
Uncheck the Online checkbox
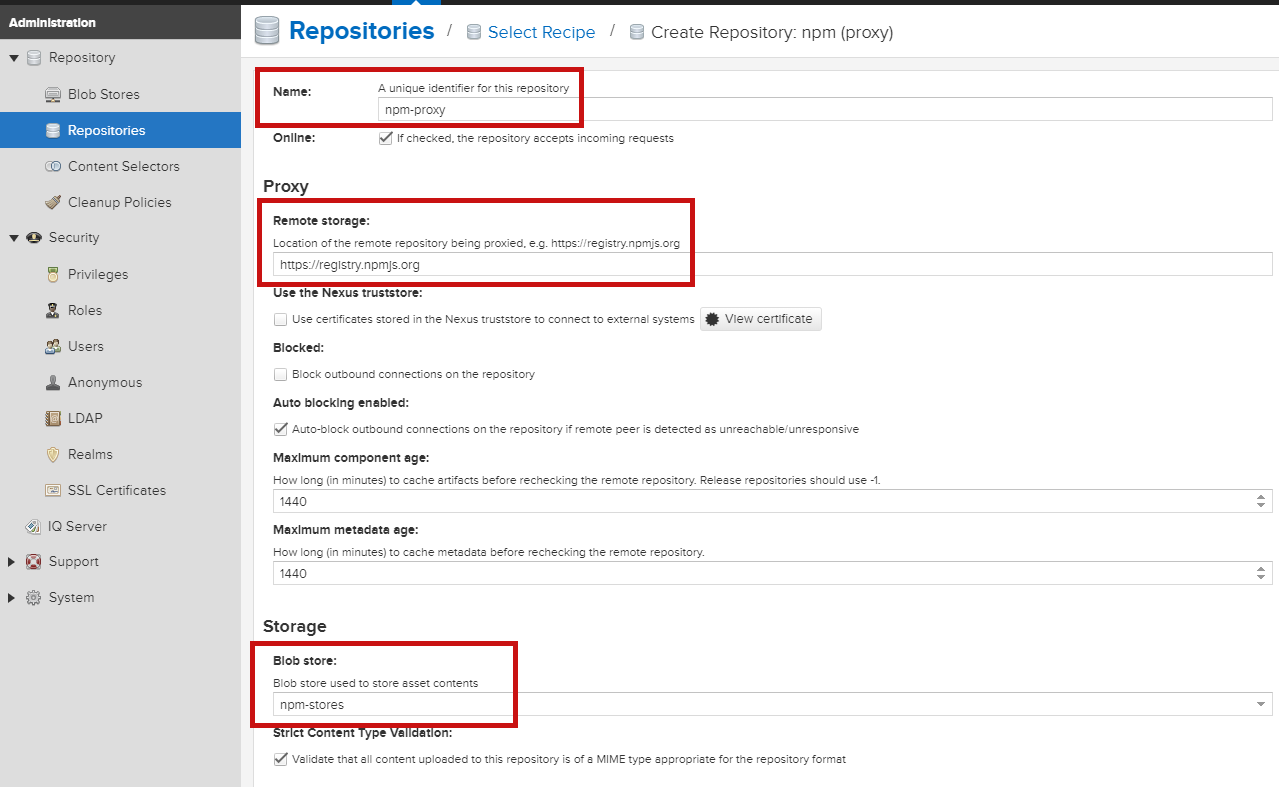385,138
